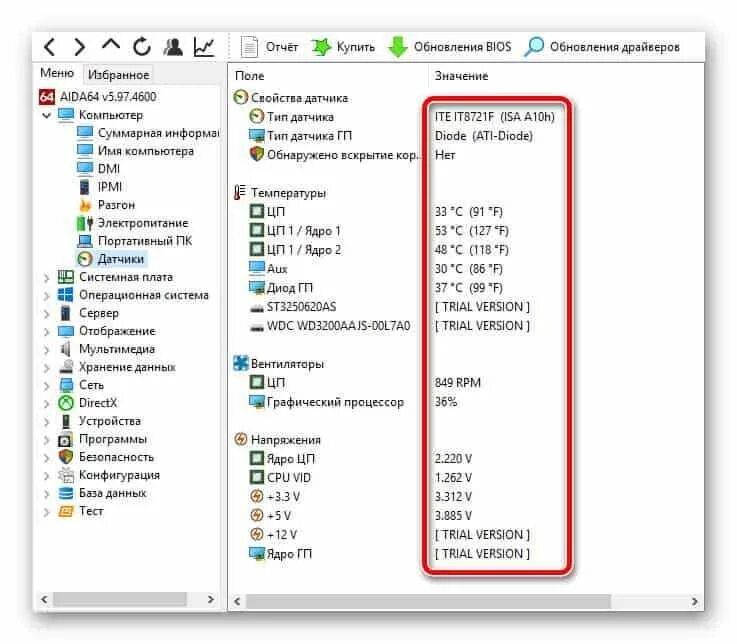Screen dimensions: 737x644
Task: Click the Вентиляторы fan icon
Action: (x=241, y=363)
